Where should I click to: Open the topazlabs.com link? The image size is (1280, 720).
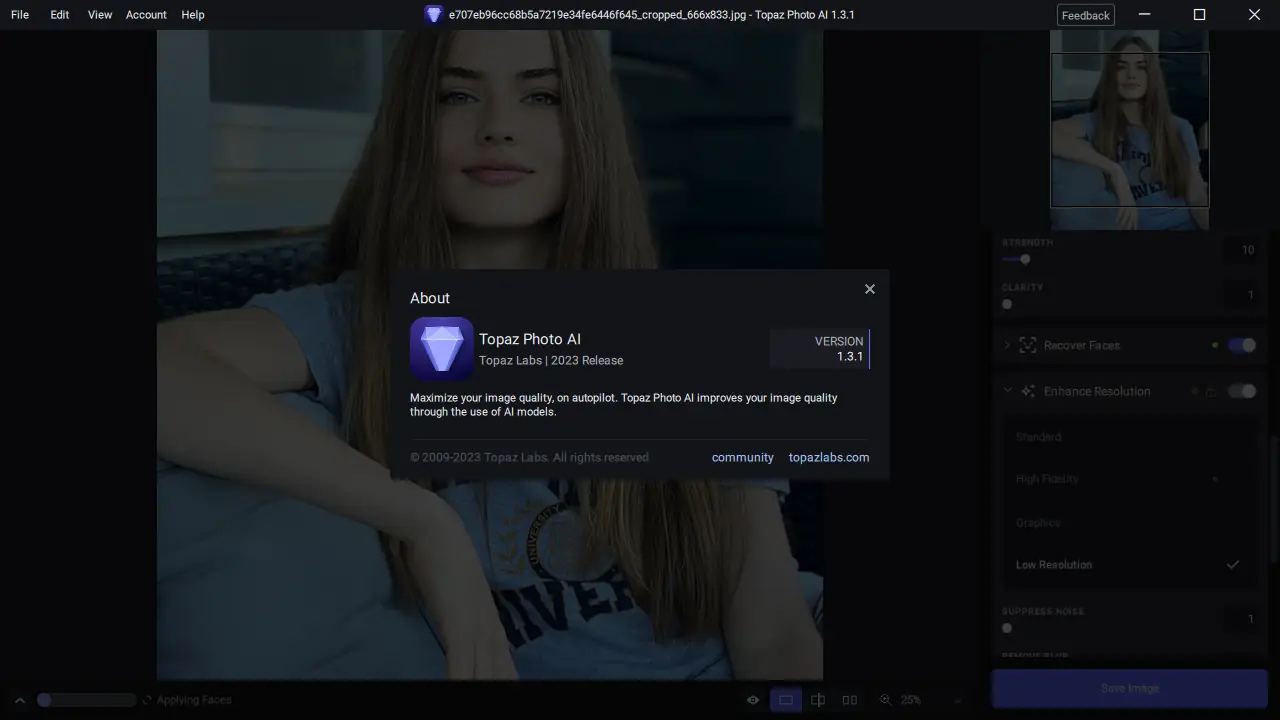coord(829,457)
